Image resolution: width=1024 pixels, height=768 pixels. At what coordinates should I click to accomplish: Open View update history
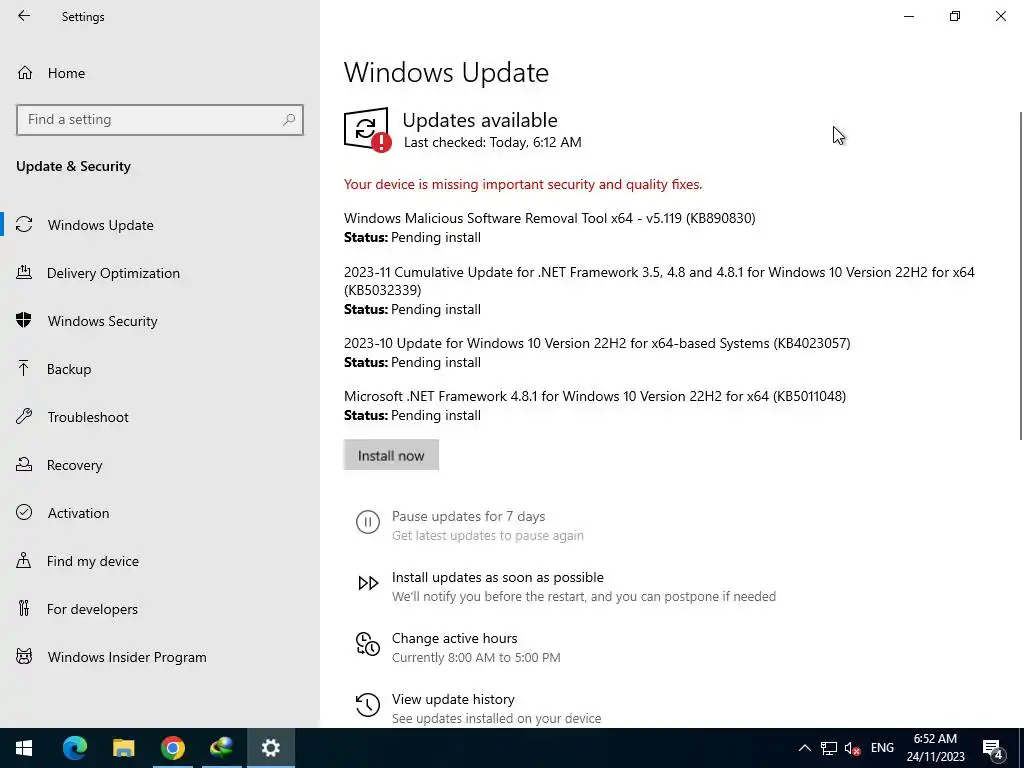[x=478, y=708]
